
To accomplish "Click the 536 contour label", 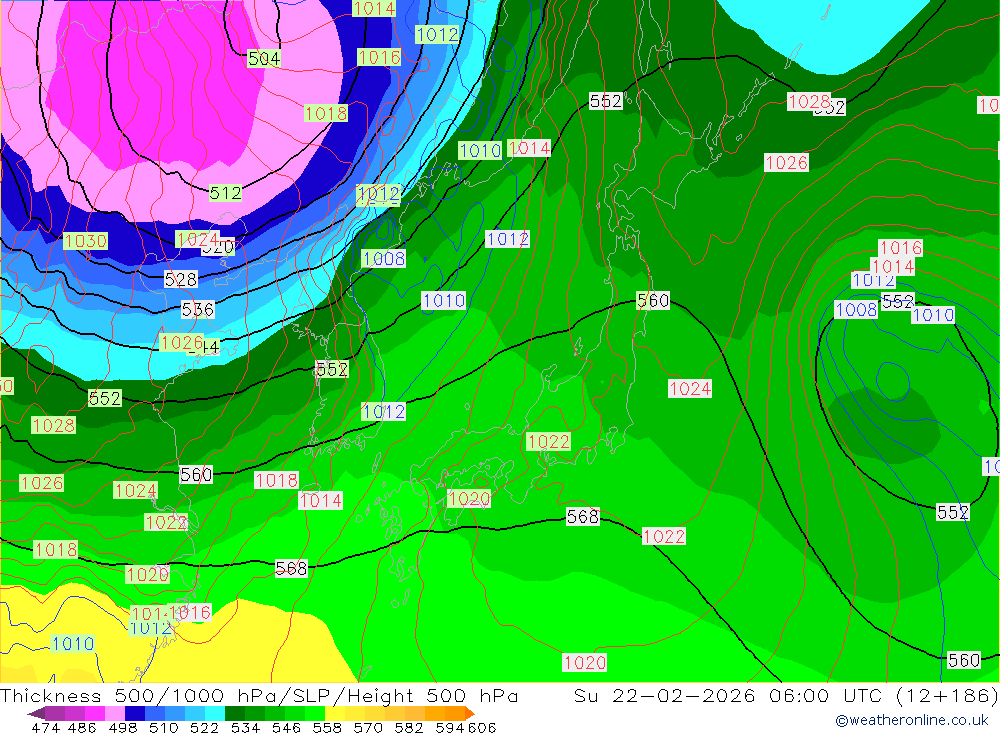I will 198,309.
